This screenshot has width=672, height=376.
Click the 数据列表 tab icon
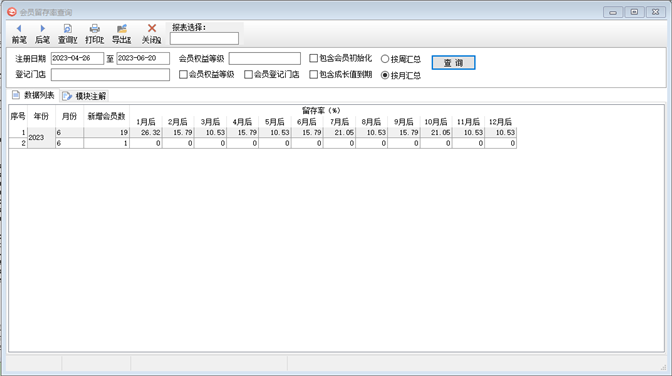(16, 95)
